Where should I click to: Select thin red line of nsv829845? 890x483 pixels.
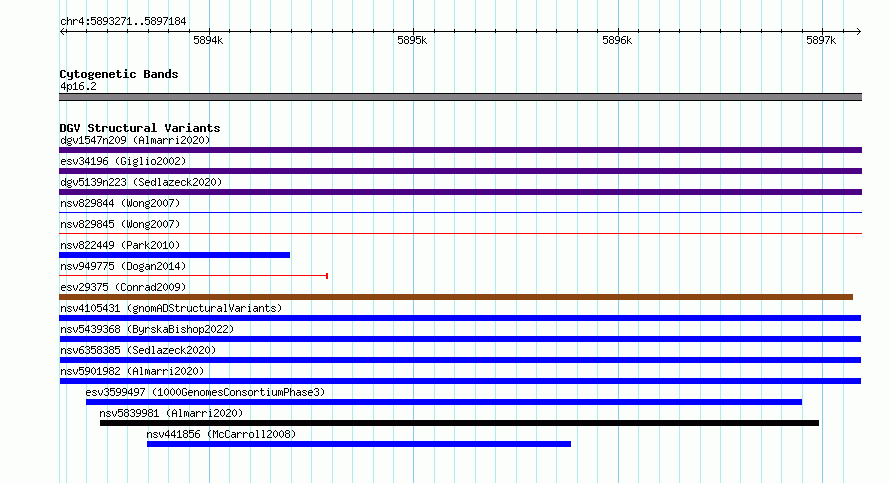[x=460, y=233]
